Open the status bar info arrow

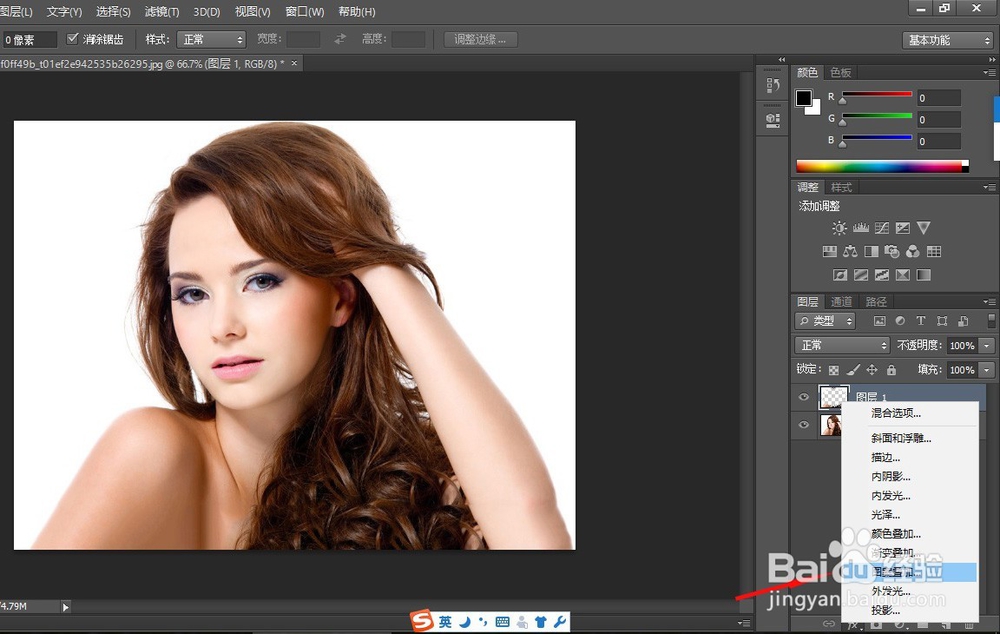click(65, 607)
